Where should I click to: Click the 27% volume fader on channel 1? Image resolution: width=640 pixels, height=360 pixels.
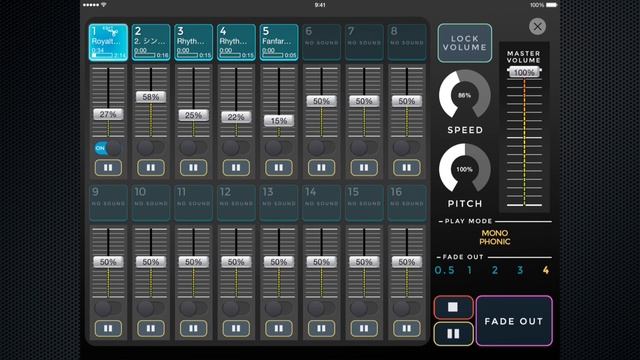pos(108,114)
